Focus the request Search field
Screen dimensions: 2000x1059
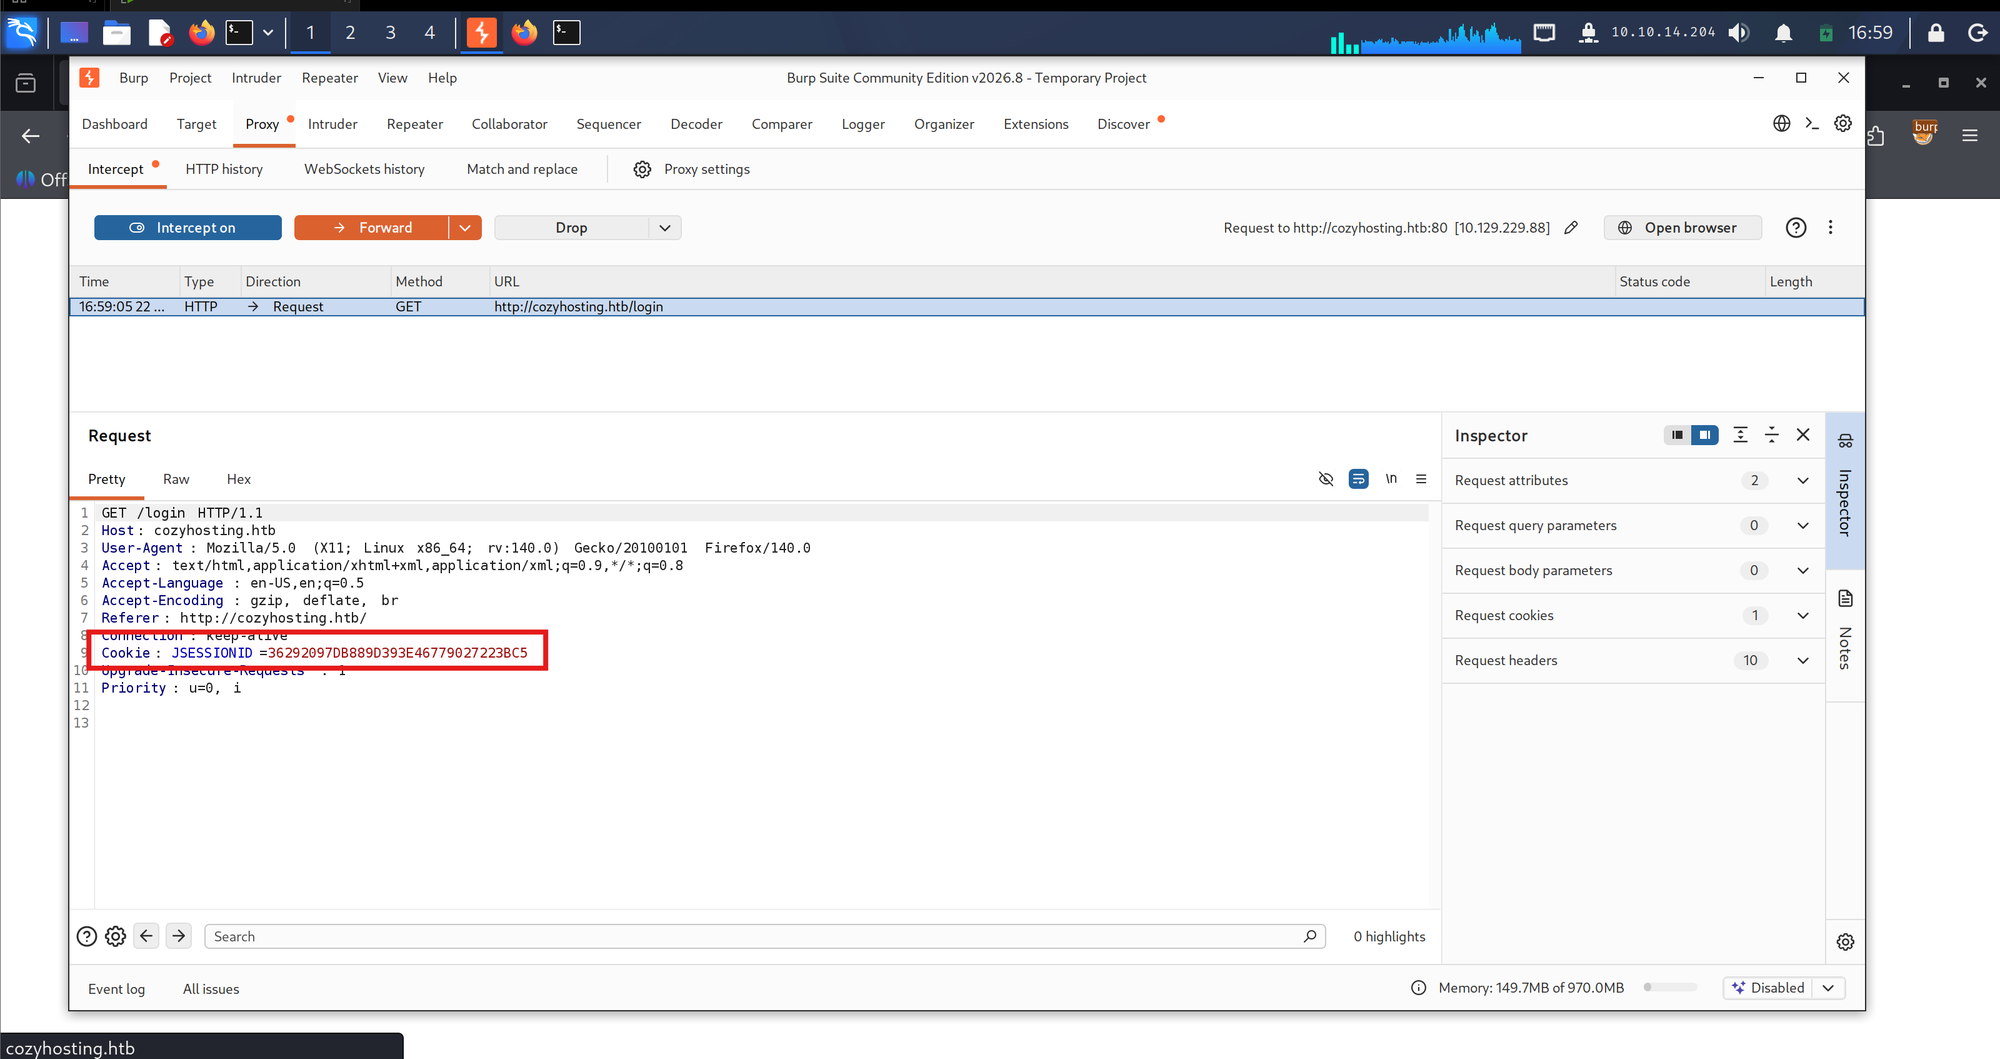click(765, 936)
